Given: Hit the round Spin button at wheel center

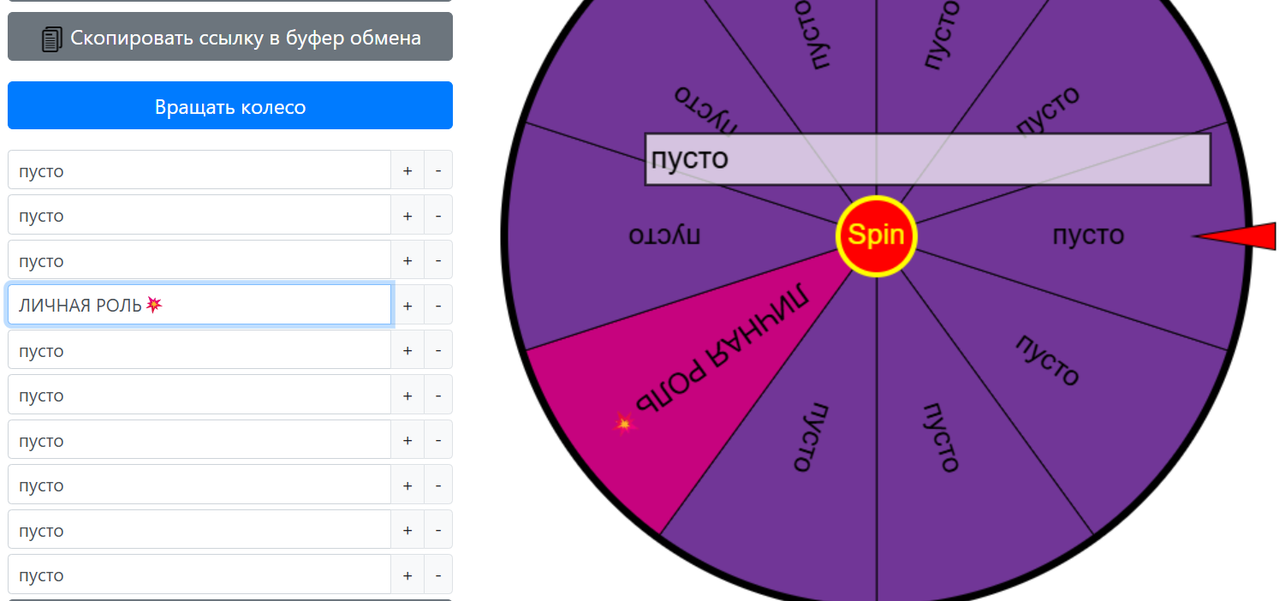Looking at the screenshot, I should click(876, 236).
